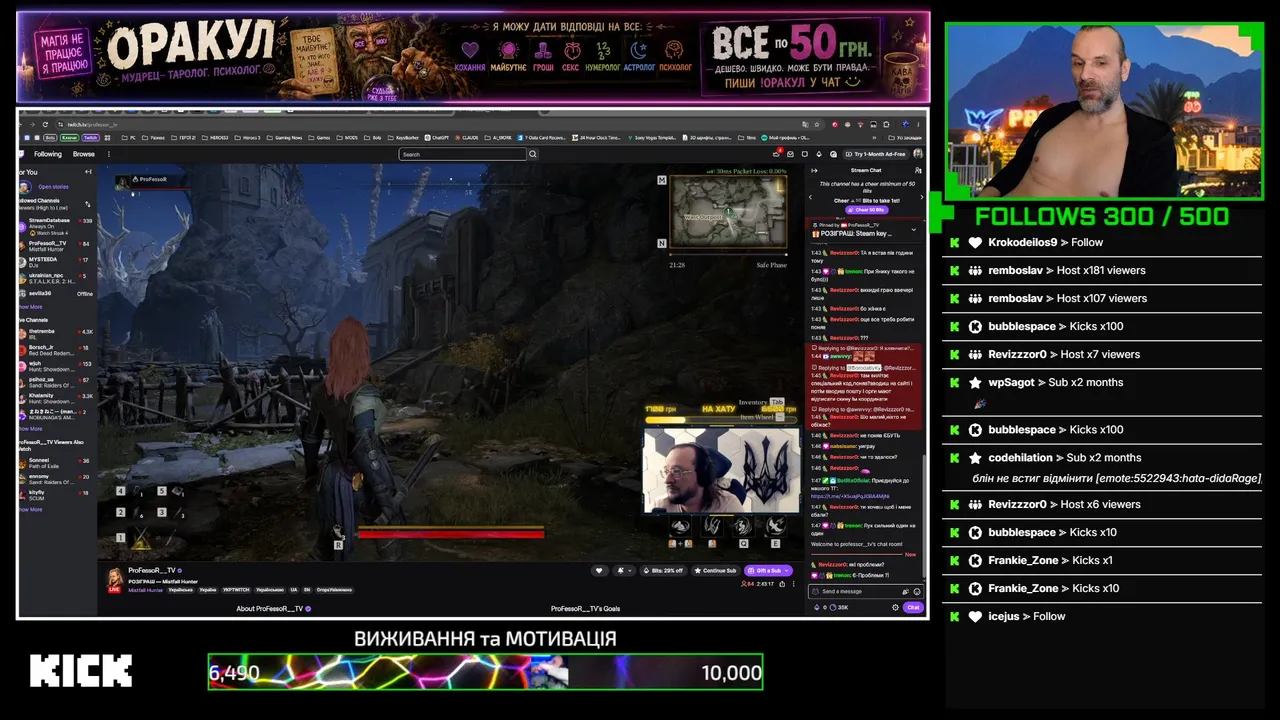Open ProFessoR__TV channel name below video
This screenshot has height=720, width=1280.
click(152, 570)
